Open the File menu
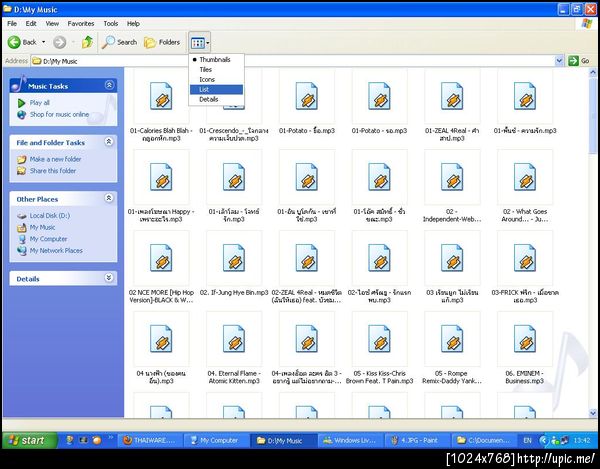The height and width of the screenshot is (469, 600). [12, 23]
